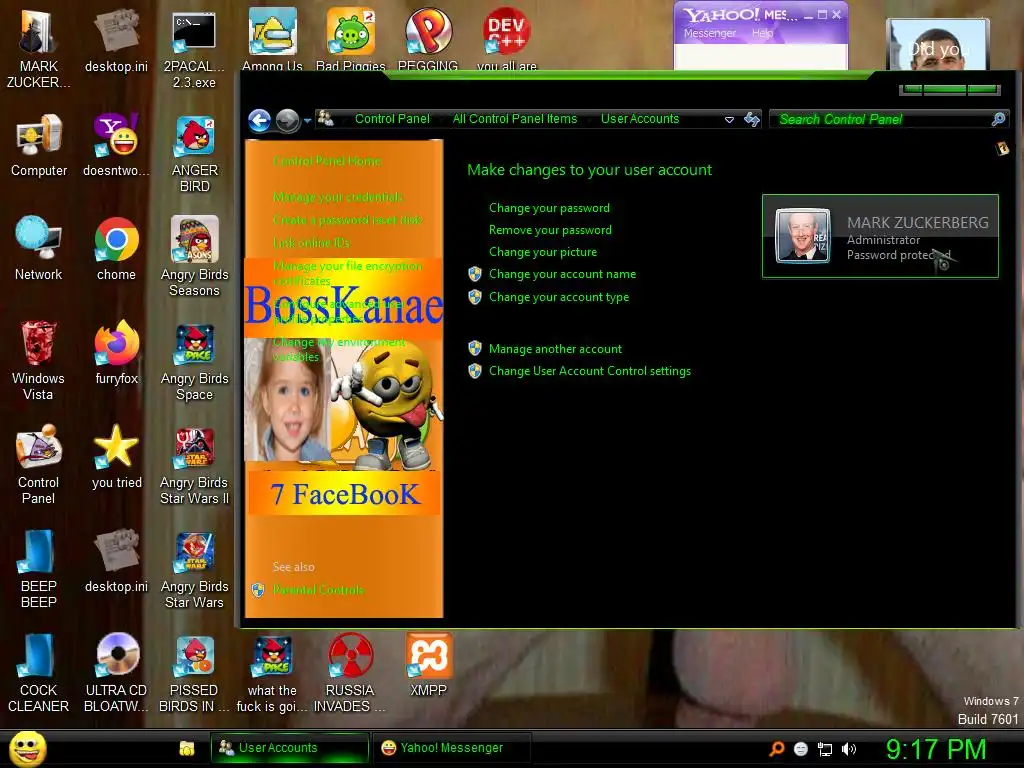Open Change your account type link
Image resolution: width=1024 pixels, height=768 pixels.
(x=559, y=297)
